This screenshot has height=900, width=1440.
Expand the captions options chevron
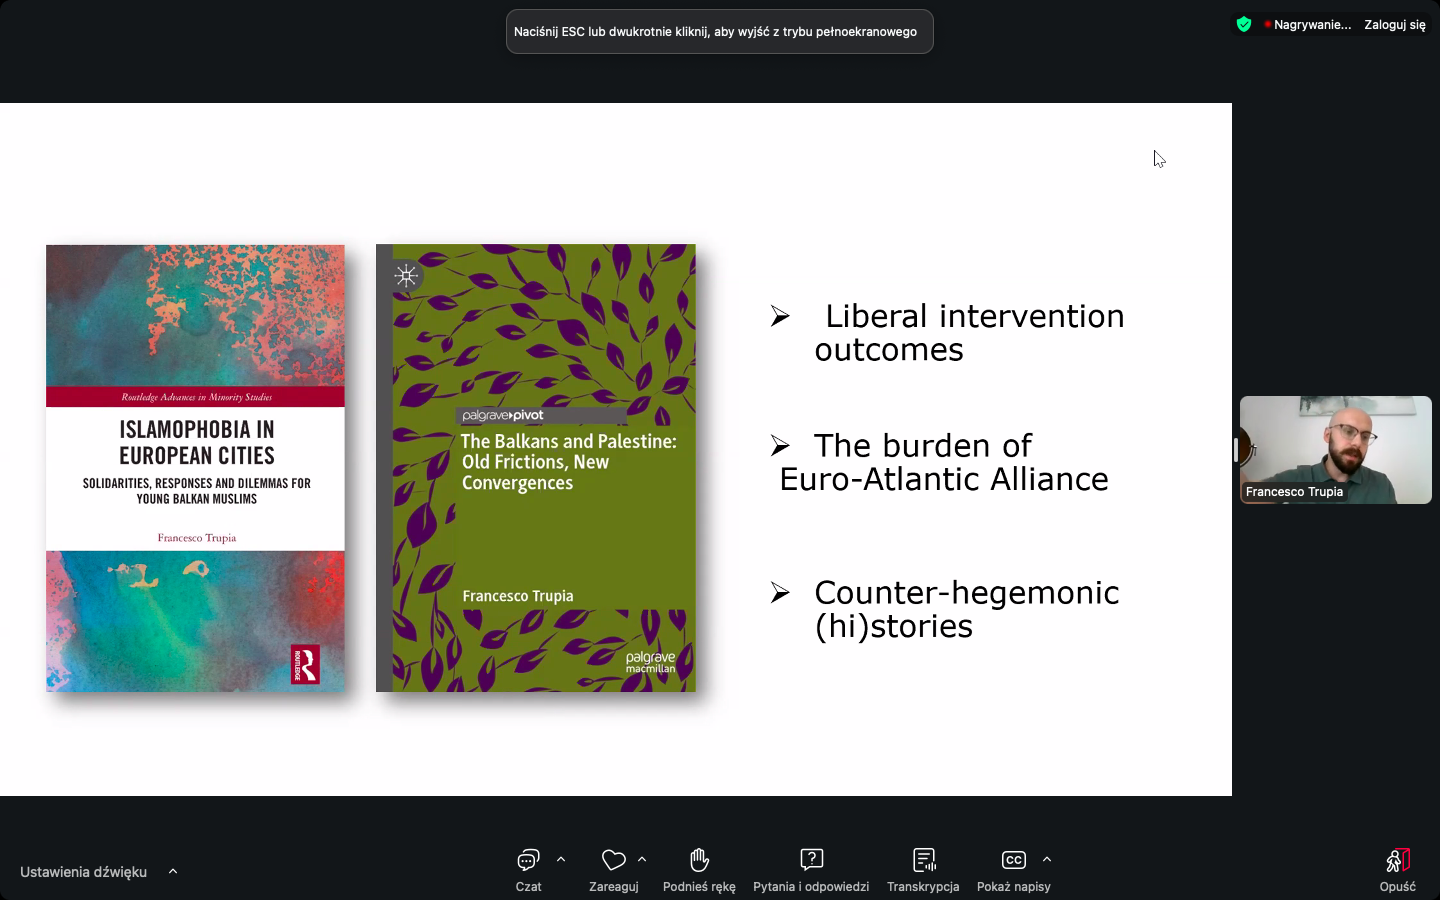click(1047, 859)
